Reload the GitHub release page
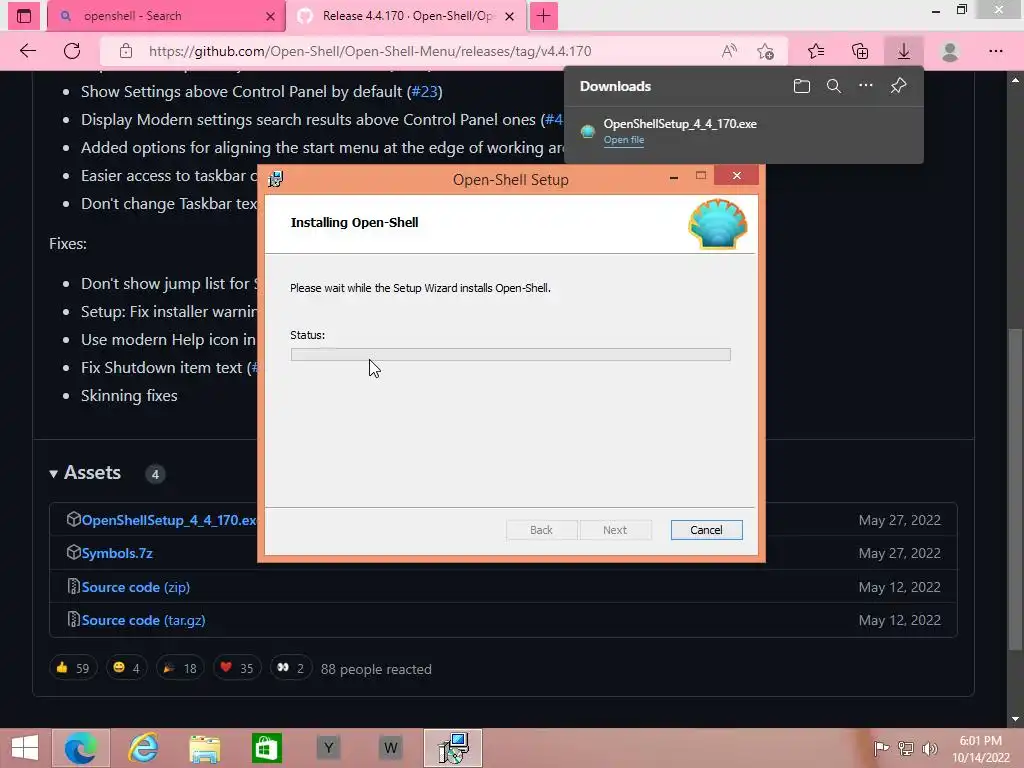This screenshot has height=768, width=1024. click(x=72, y=51)
